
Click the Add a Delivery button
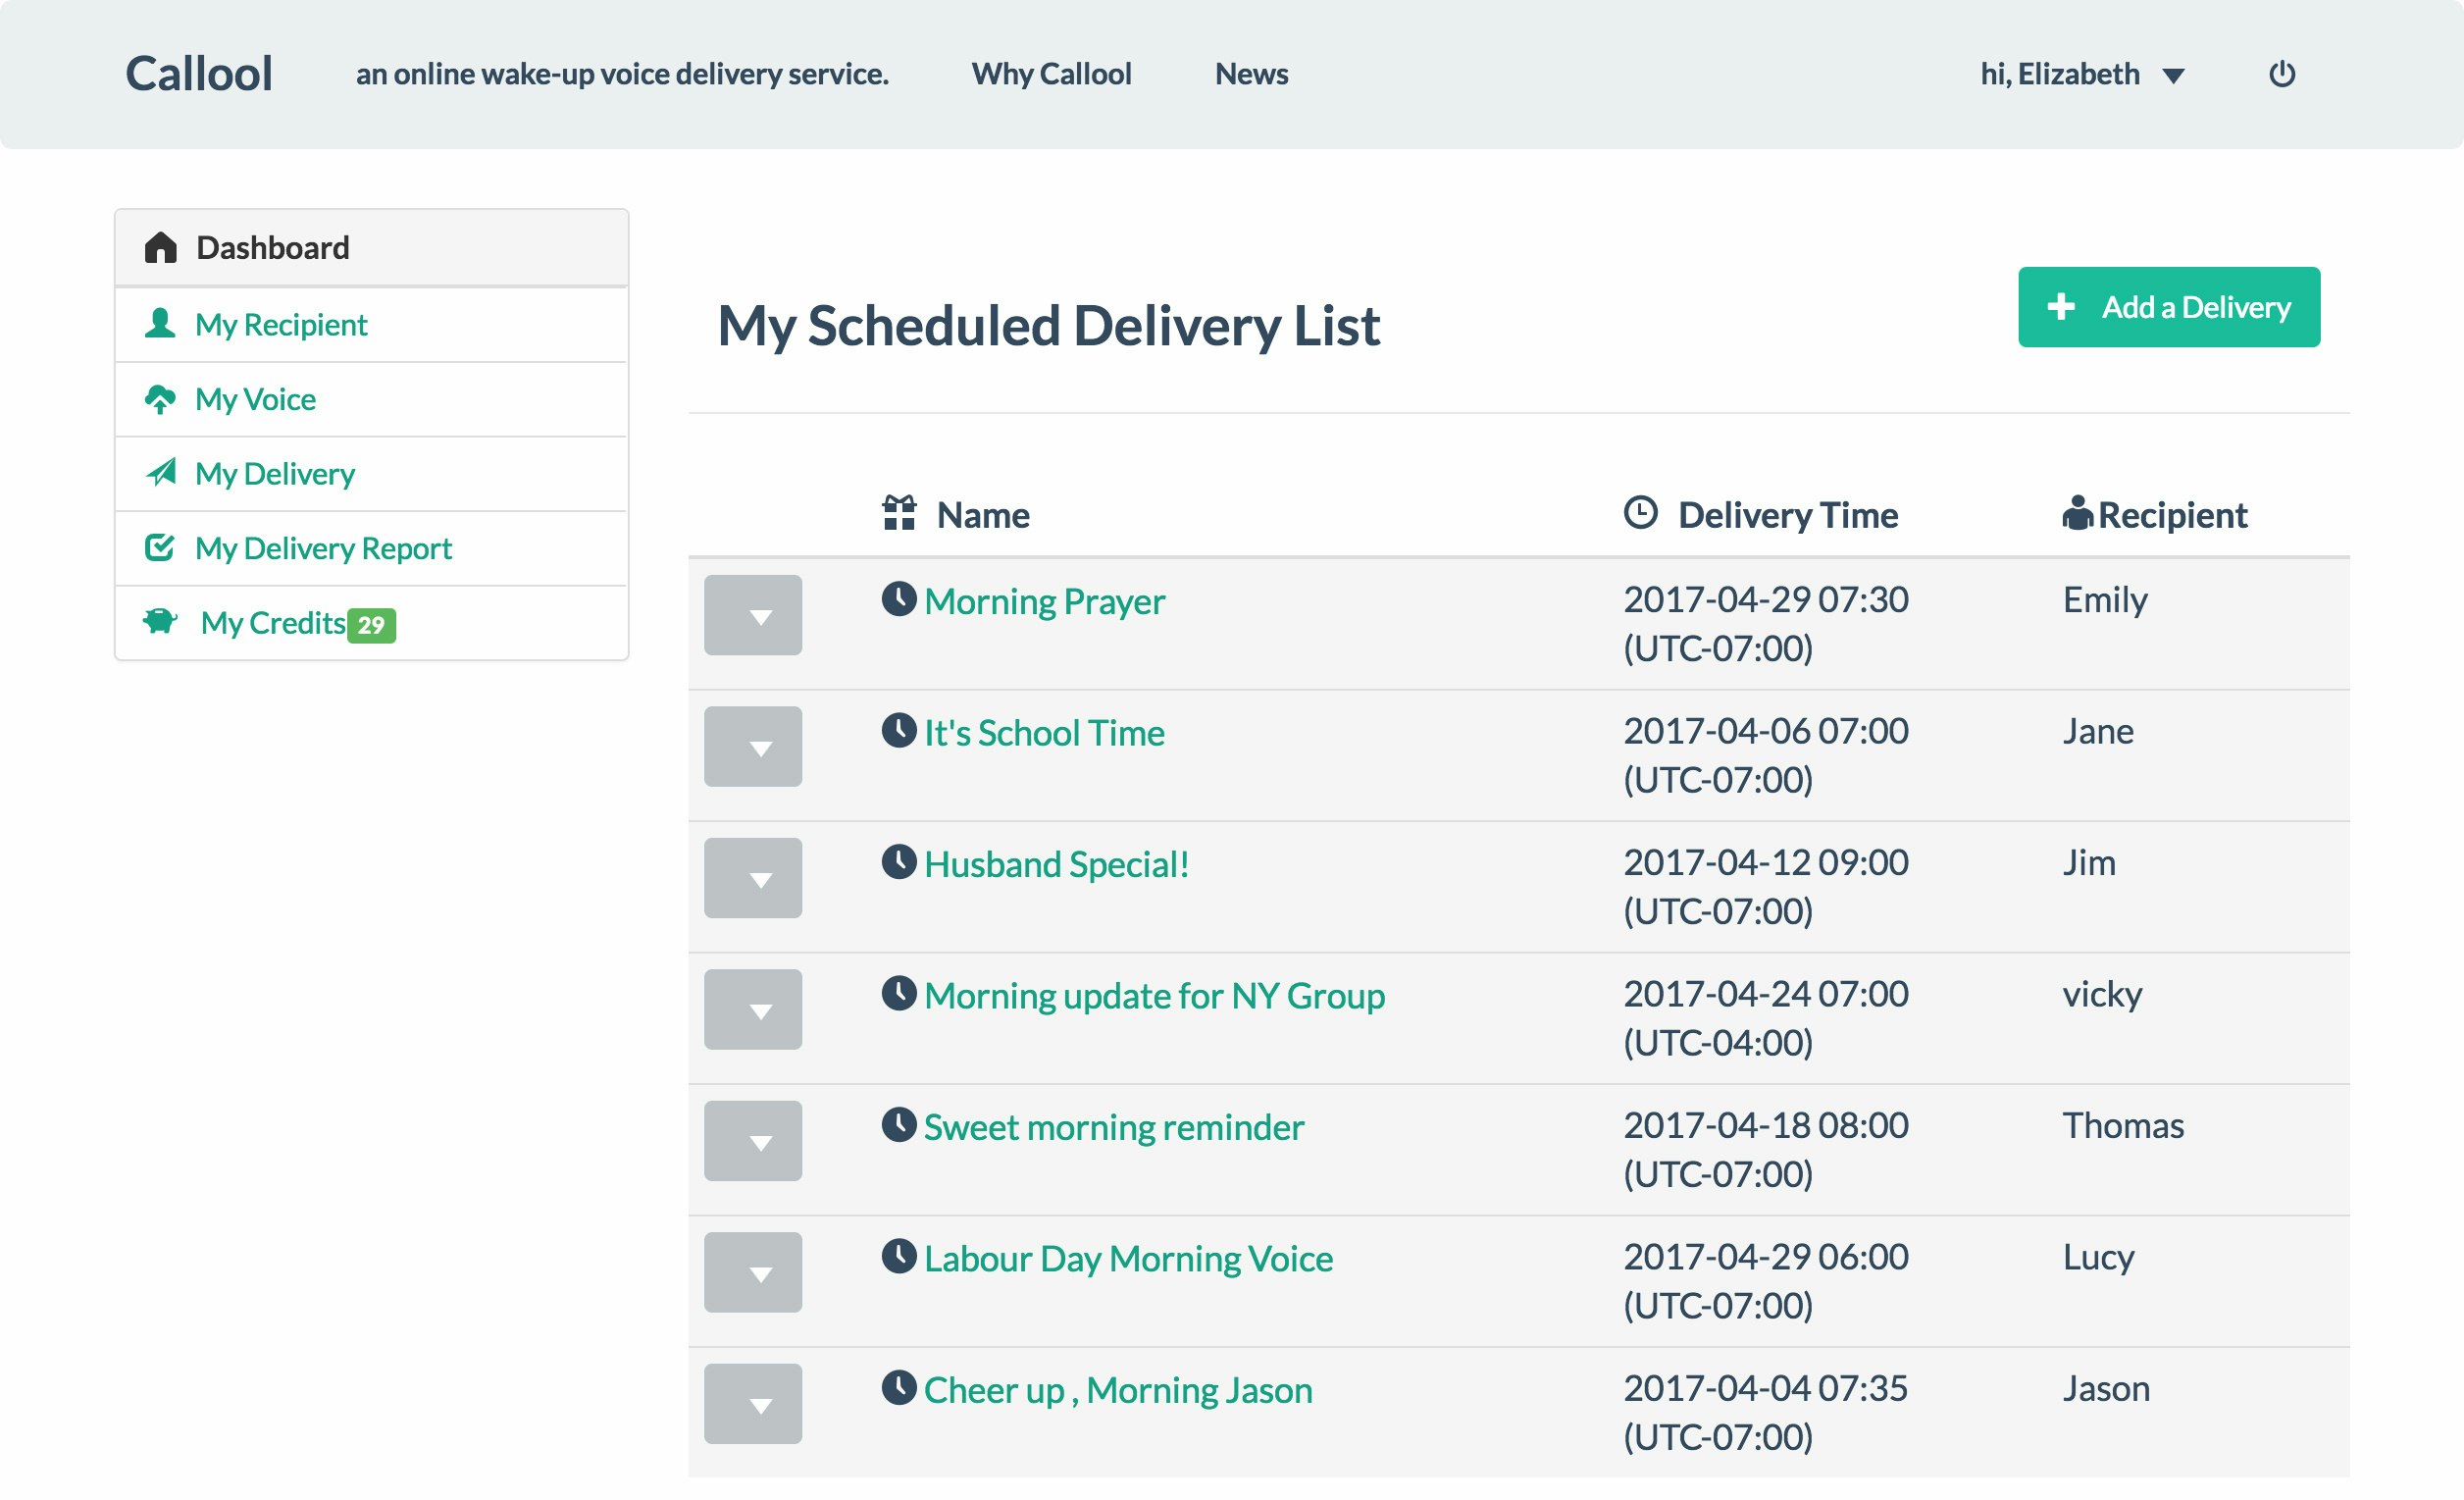[2168, 307]
